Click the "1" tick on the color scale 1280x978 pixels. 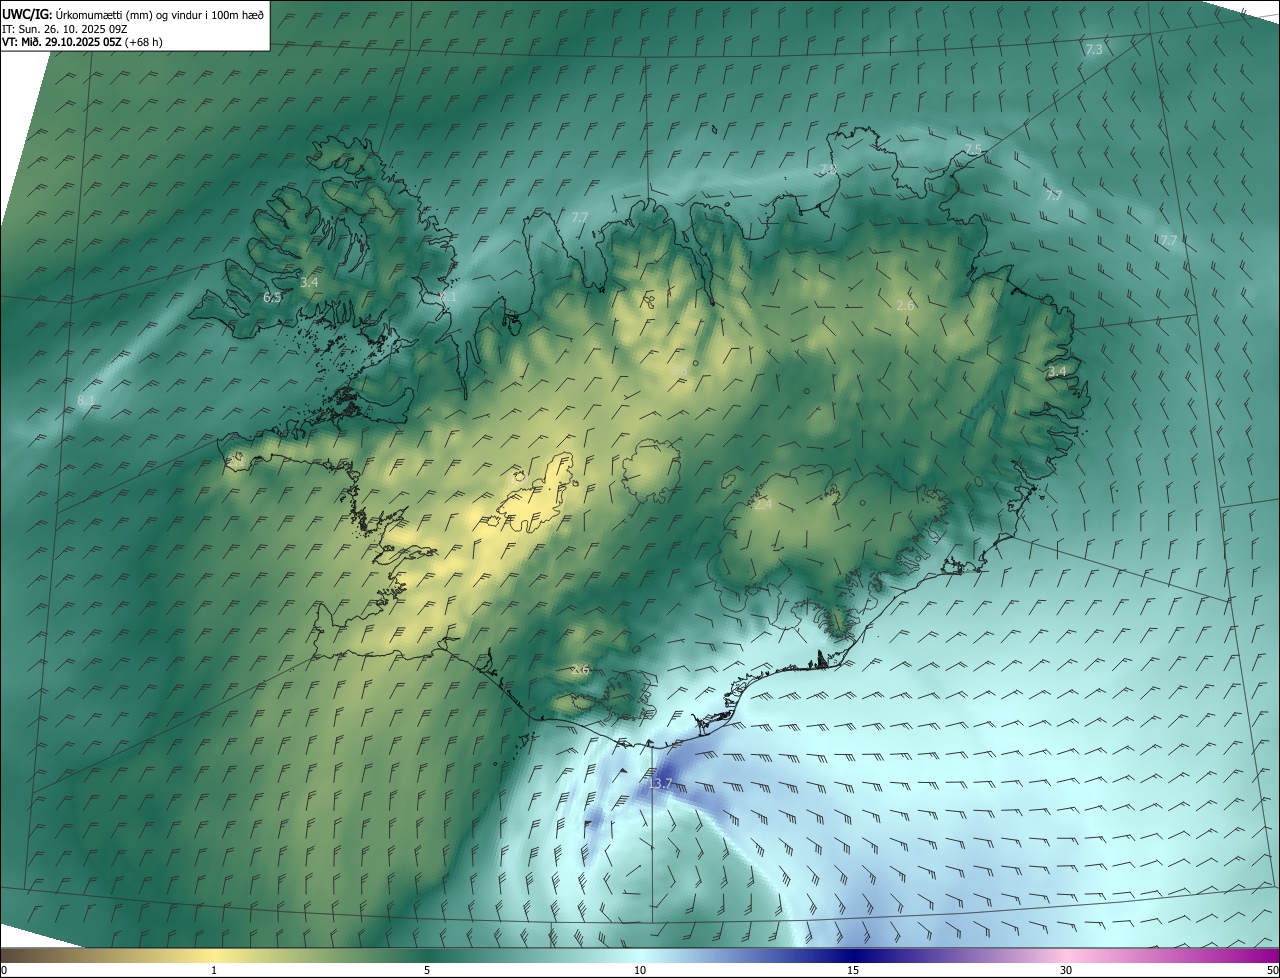214,970
